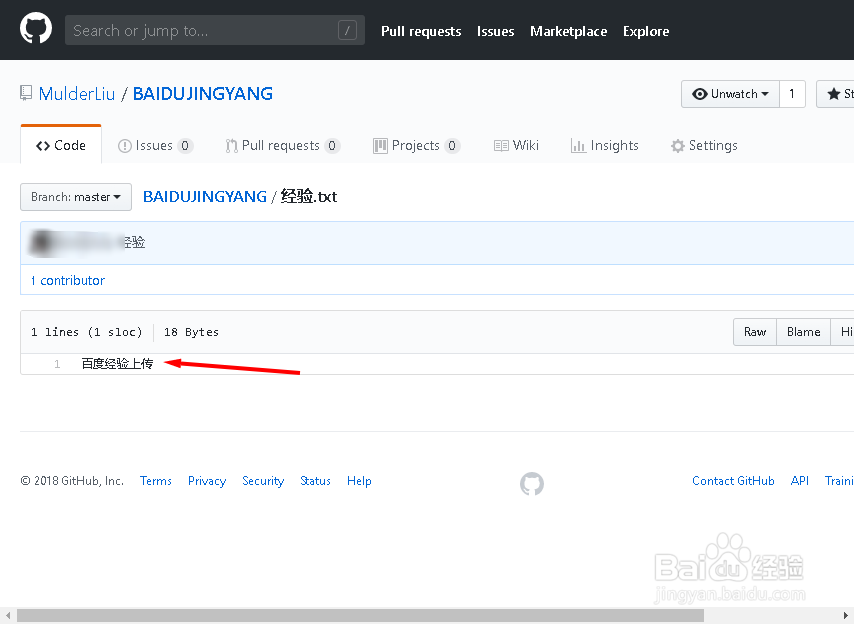854x624 pixels.
Task: Click the Issues tab exclamation icon
Action: 125,146
